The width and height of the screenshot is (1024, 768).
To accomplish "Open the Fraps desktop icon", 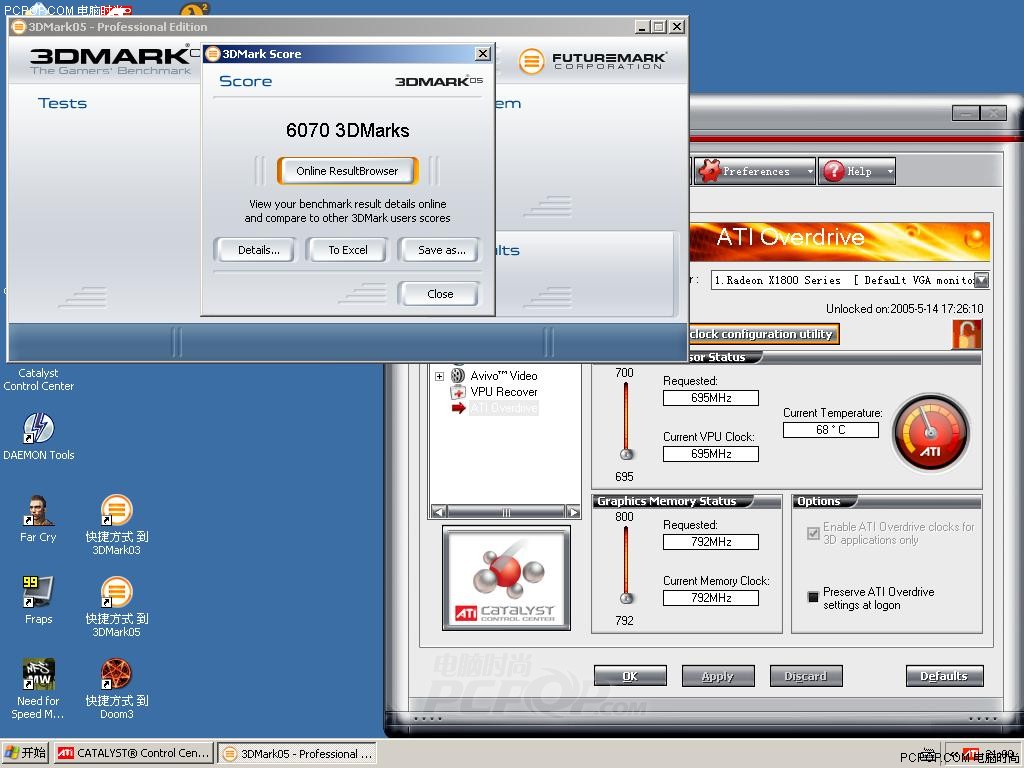I will click(38, 592).
